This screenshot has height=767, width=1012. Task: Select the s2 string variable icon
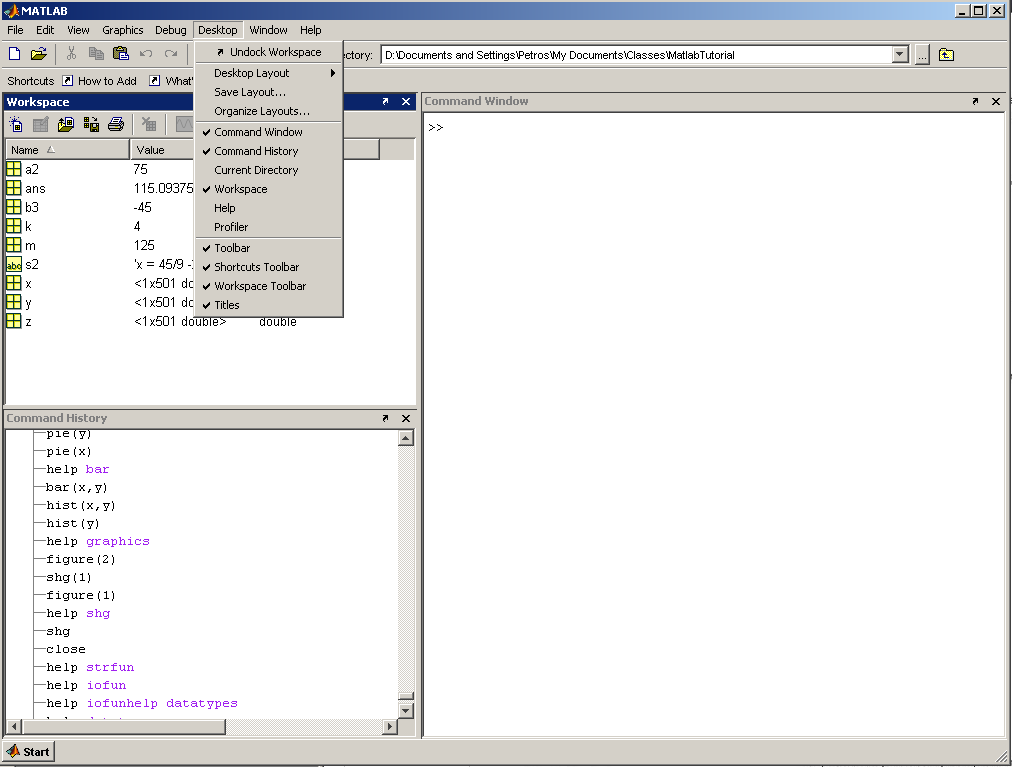point(14,265)
